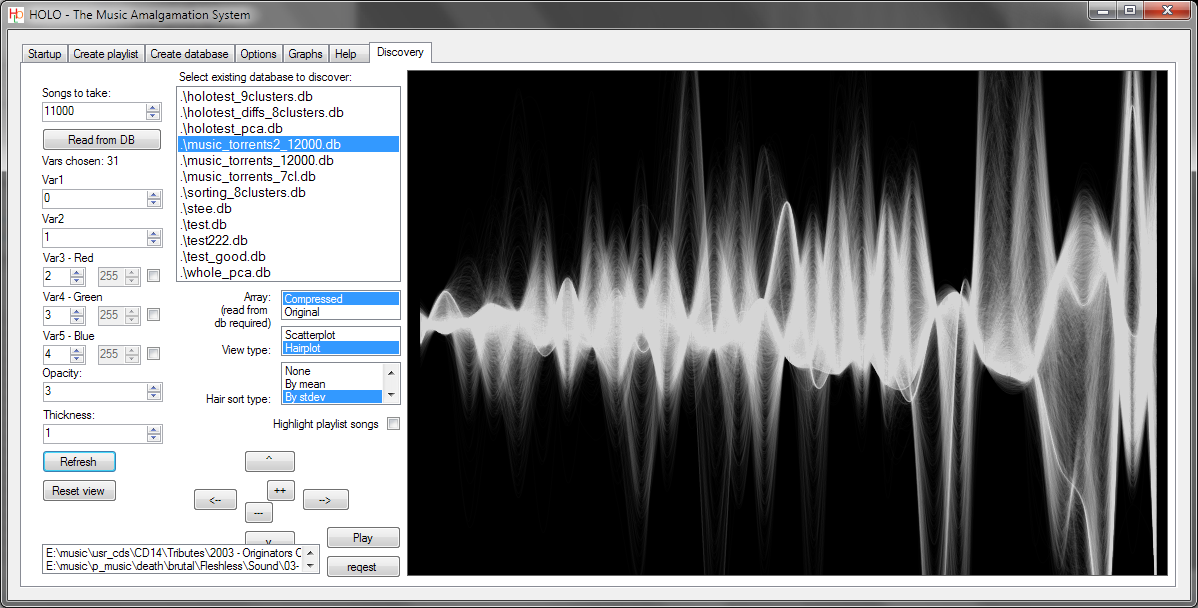Screen dimensions: 1198x608
Task: Switch to the Options tab
Action: tap(258, 53)
